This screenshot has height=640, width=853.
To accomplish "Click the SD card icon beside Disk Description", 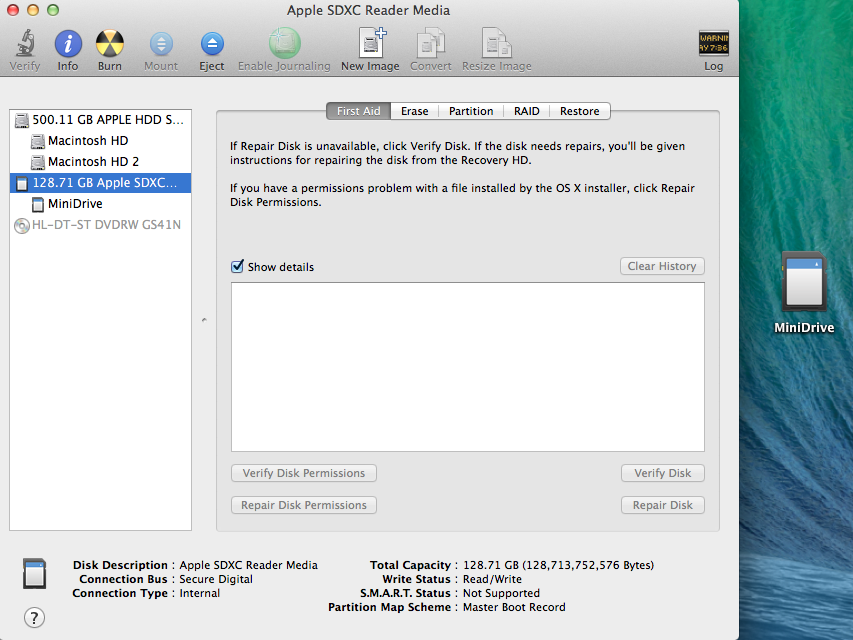I will point(34,574).
